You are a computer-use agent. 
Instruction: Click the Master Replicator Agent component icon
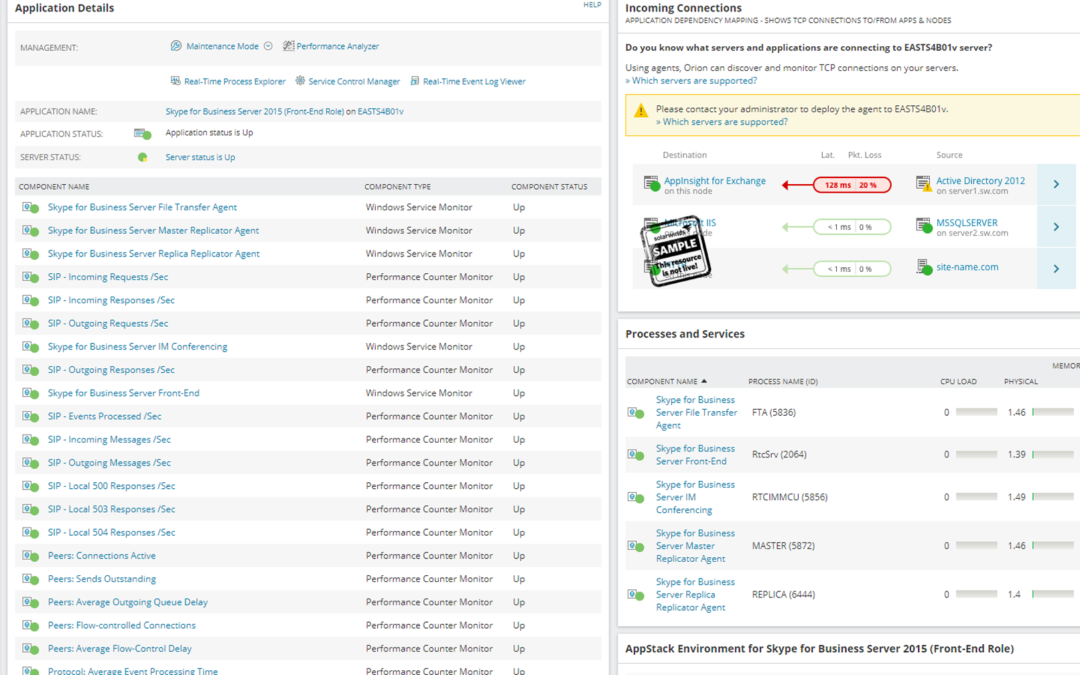(30, 231)
